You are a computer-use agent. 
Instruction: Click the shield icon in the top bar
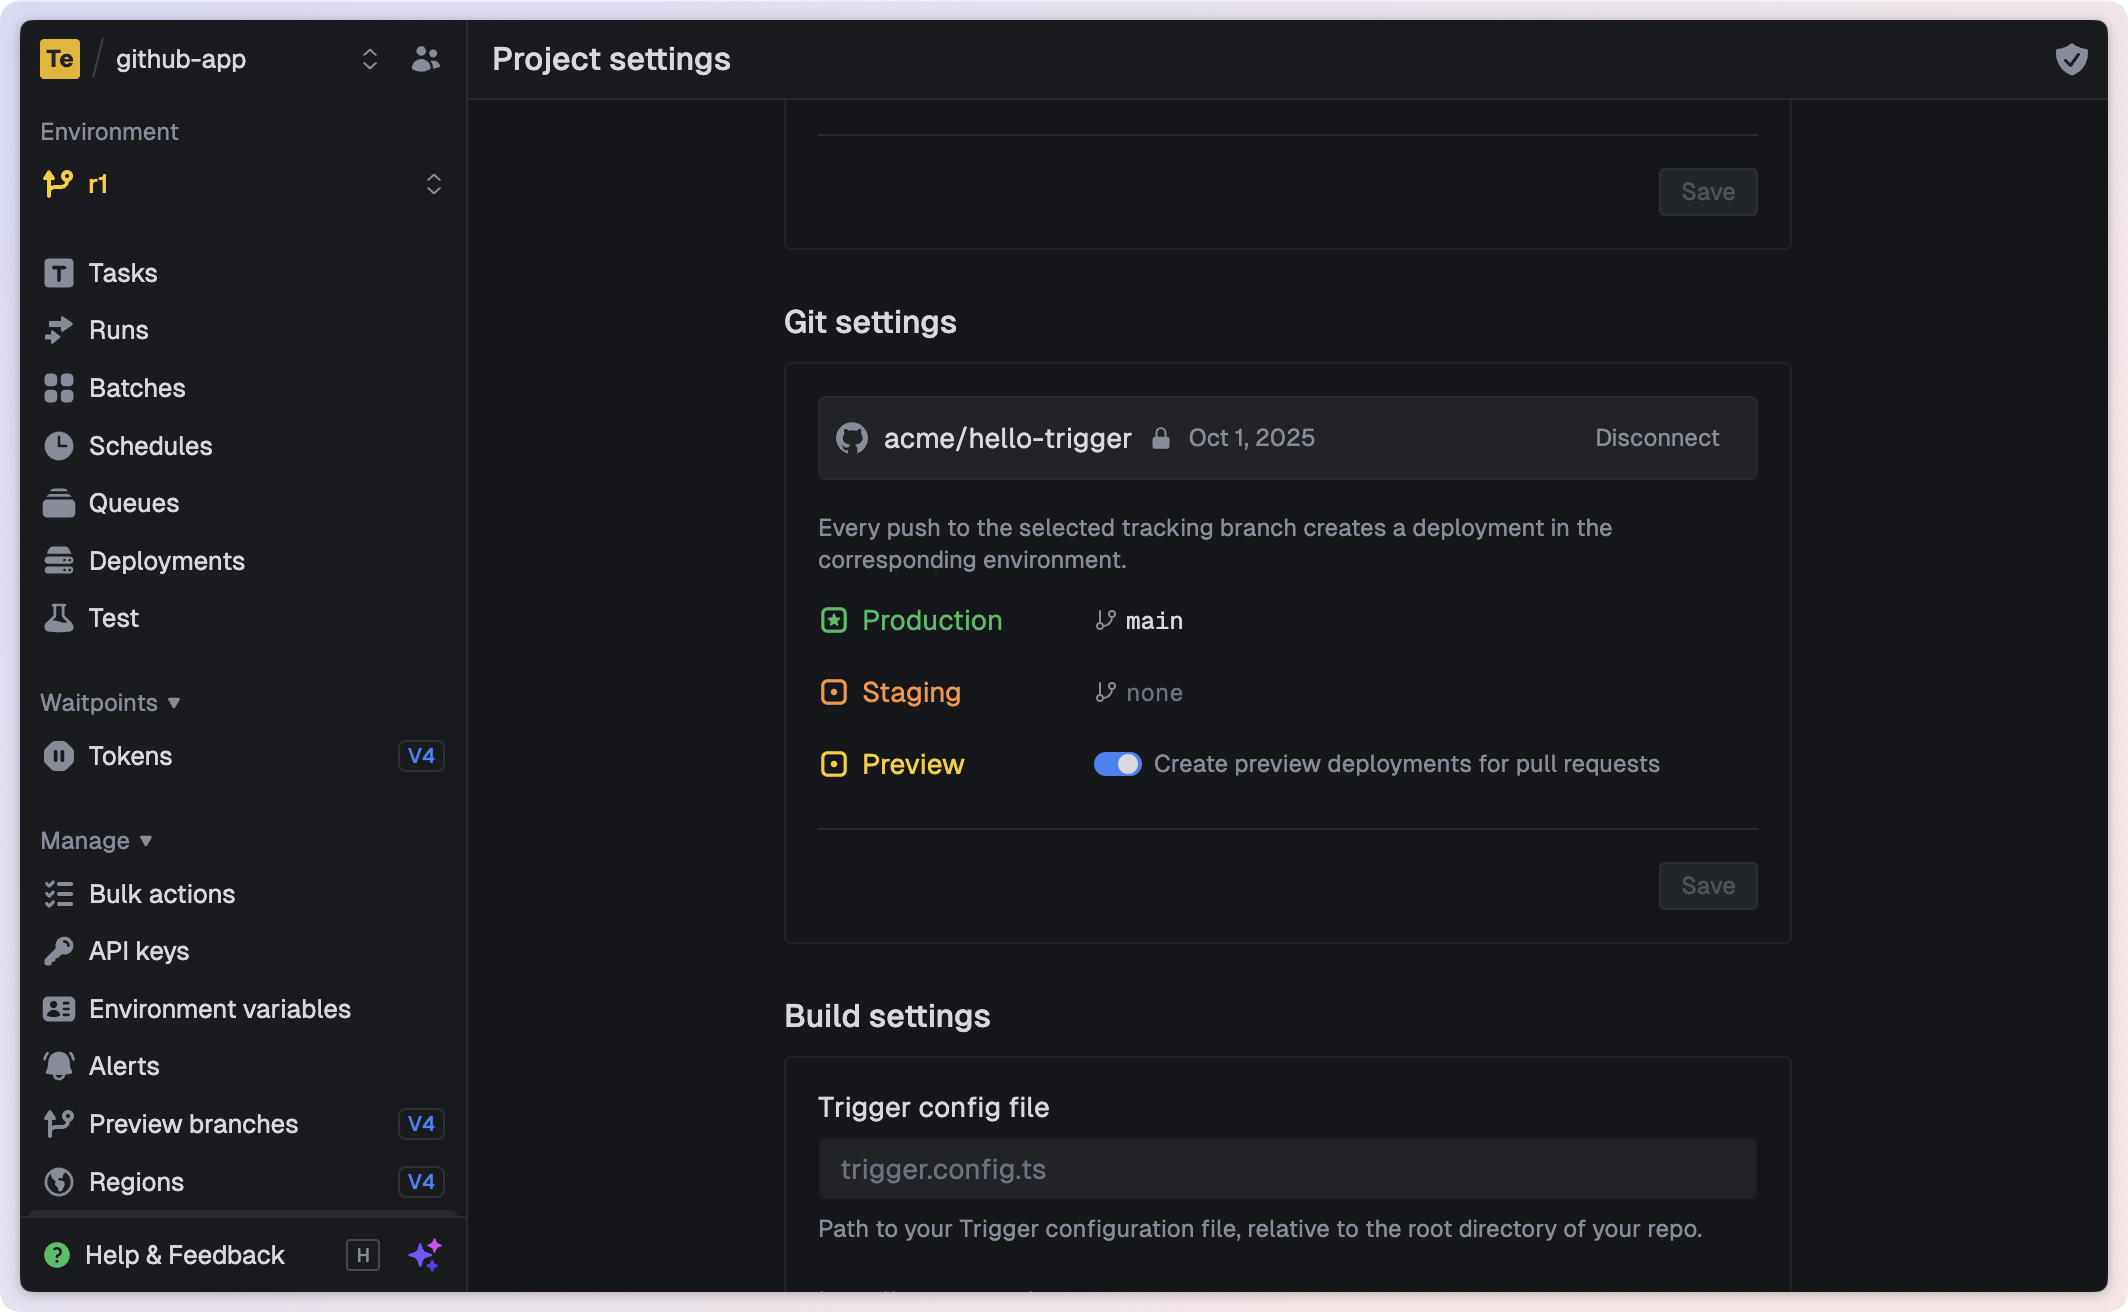click(x=2070, y=59)
